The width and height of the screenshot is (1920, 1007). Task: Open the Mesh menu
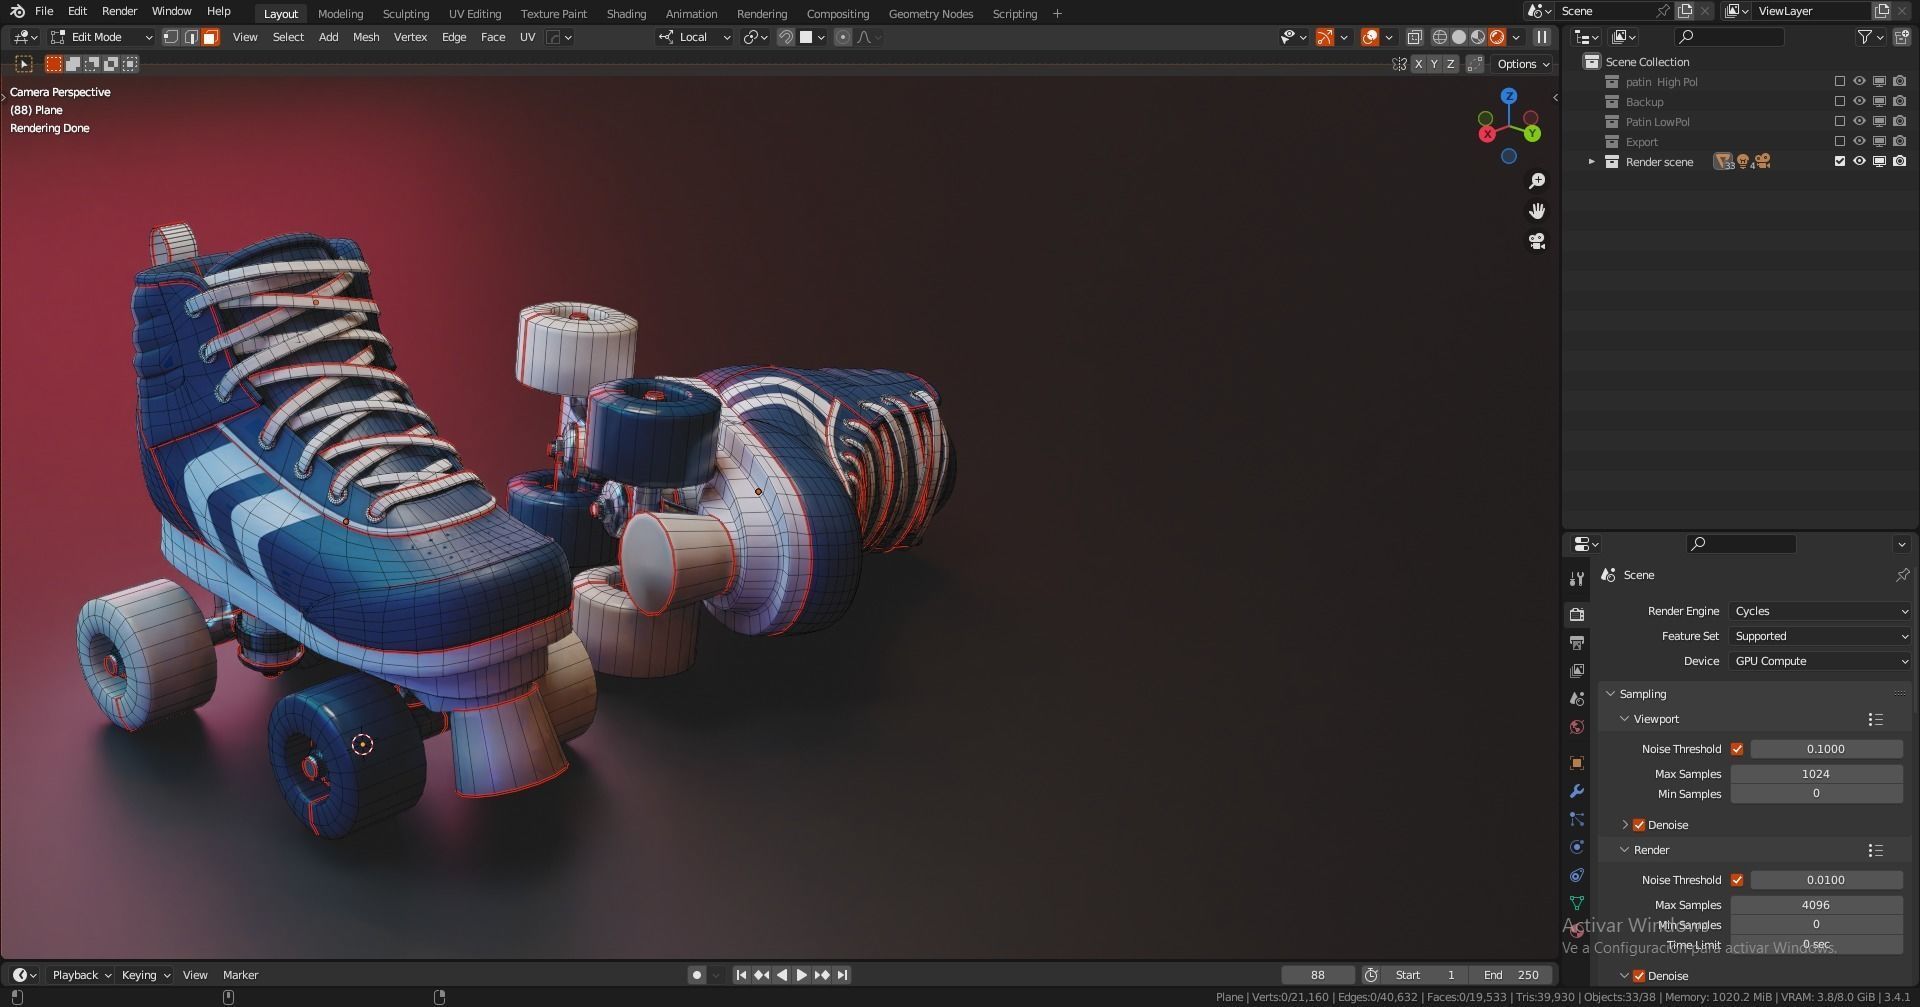click(x=366, y=37)
